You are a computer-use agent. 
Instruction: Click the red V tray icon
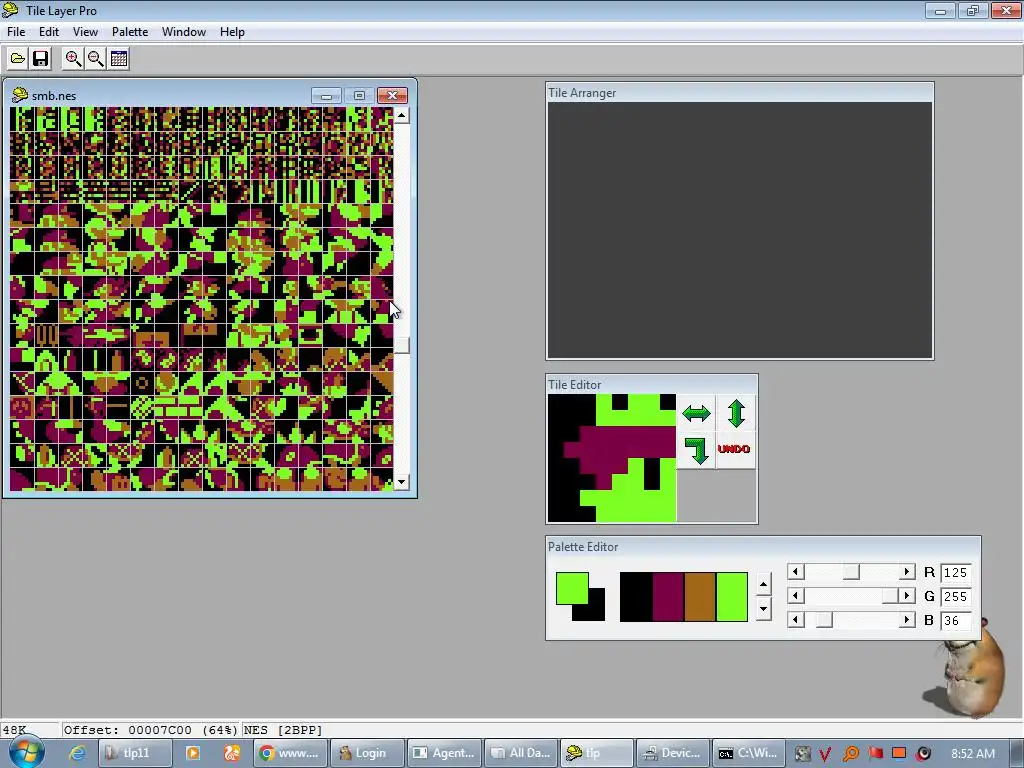[825, 754]
